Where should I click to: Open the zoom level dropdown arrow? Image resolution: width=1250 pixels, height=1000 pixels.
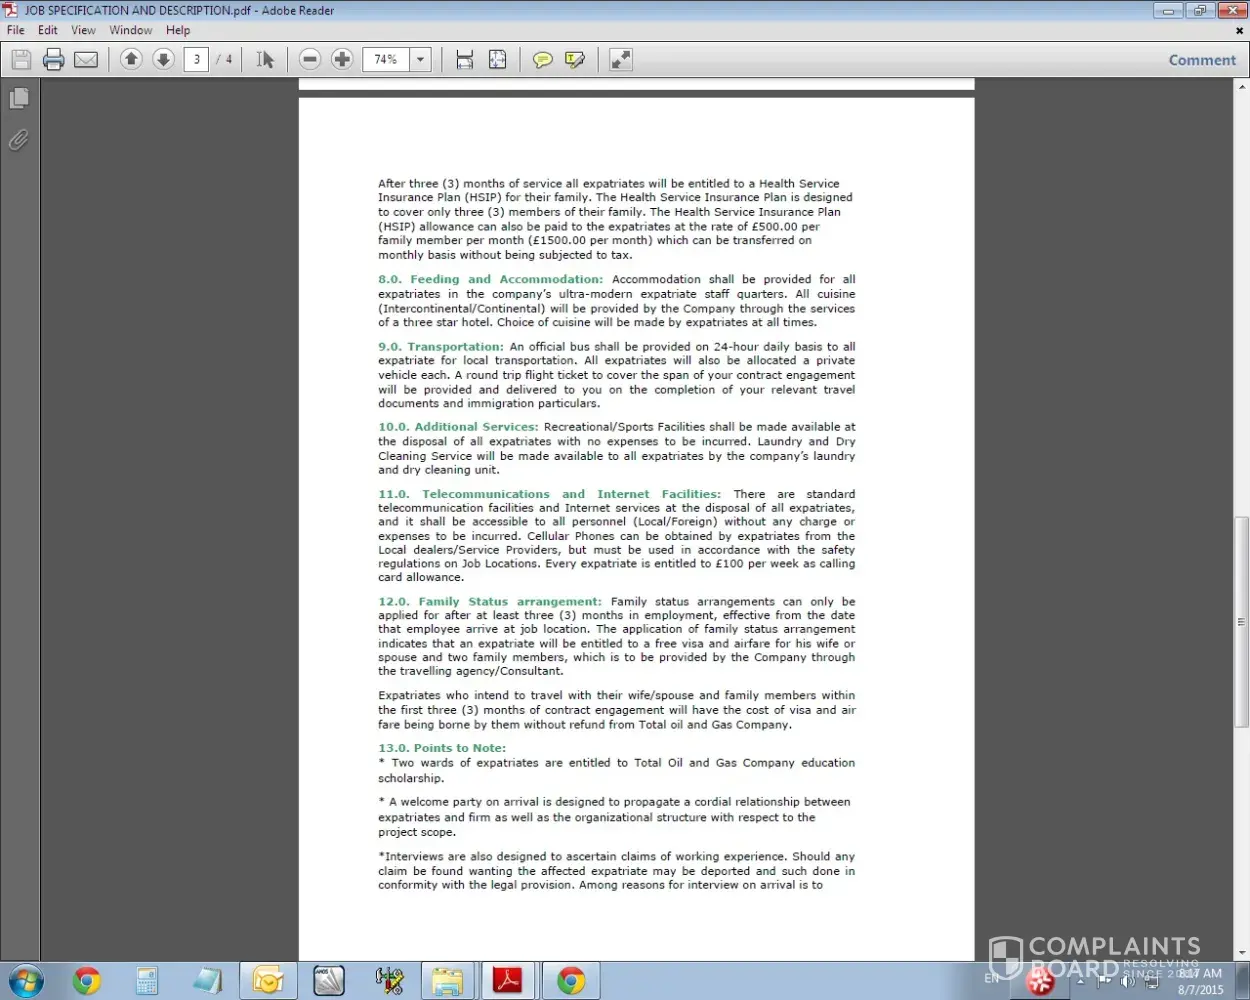(x=421, y=59)
